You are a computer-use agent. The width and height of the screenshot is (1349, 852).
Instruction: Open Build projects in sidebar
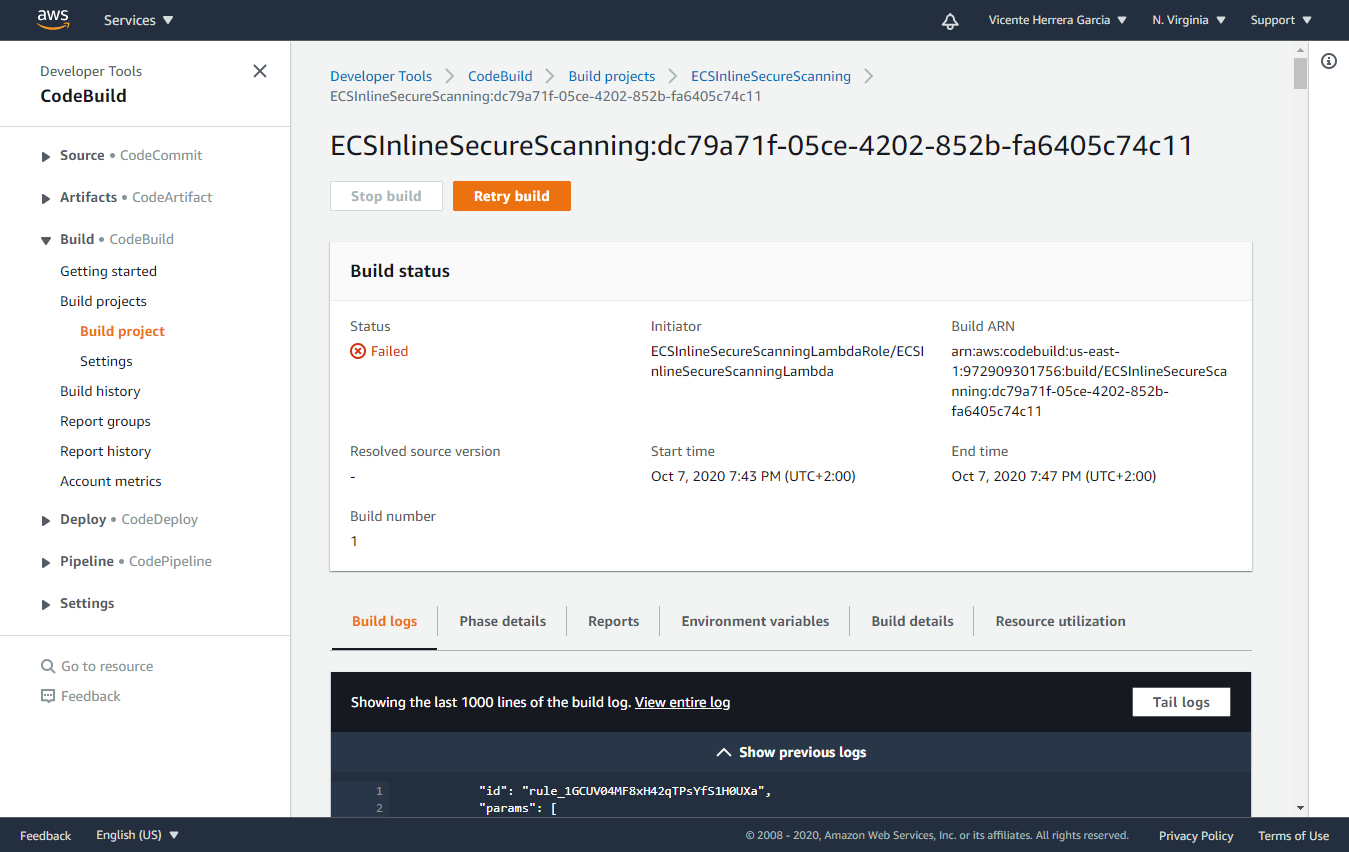(103, 301)
